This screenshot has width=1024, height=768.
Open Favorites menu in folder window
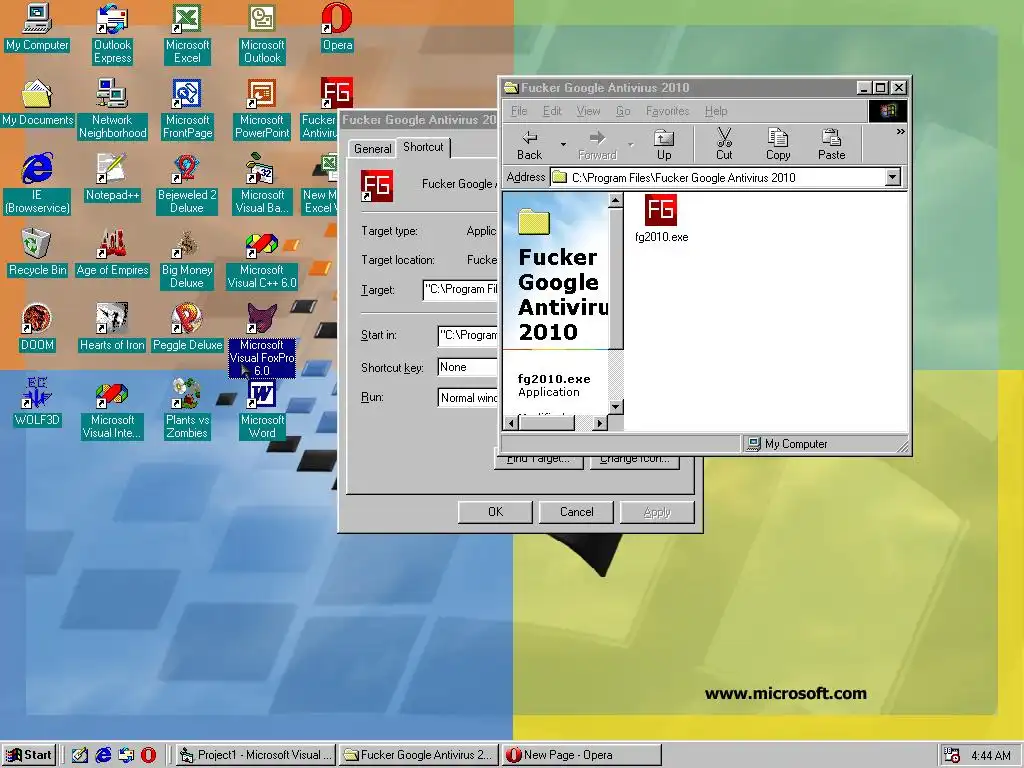click(x=667, y=111)
